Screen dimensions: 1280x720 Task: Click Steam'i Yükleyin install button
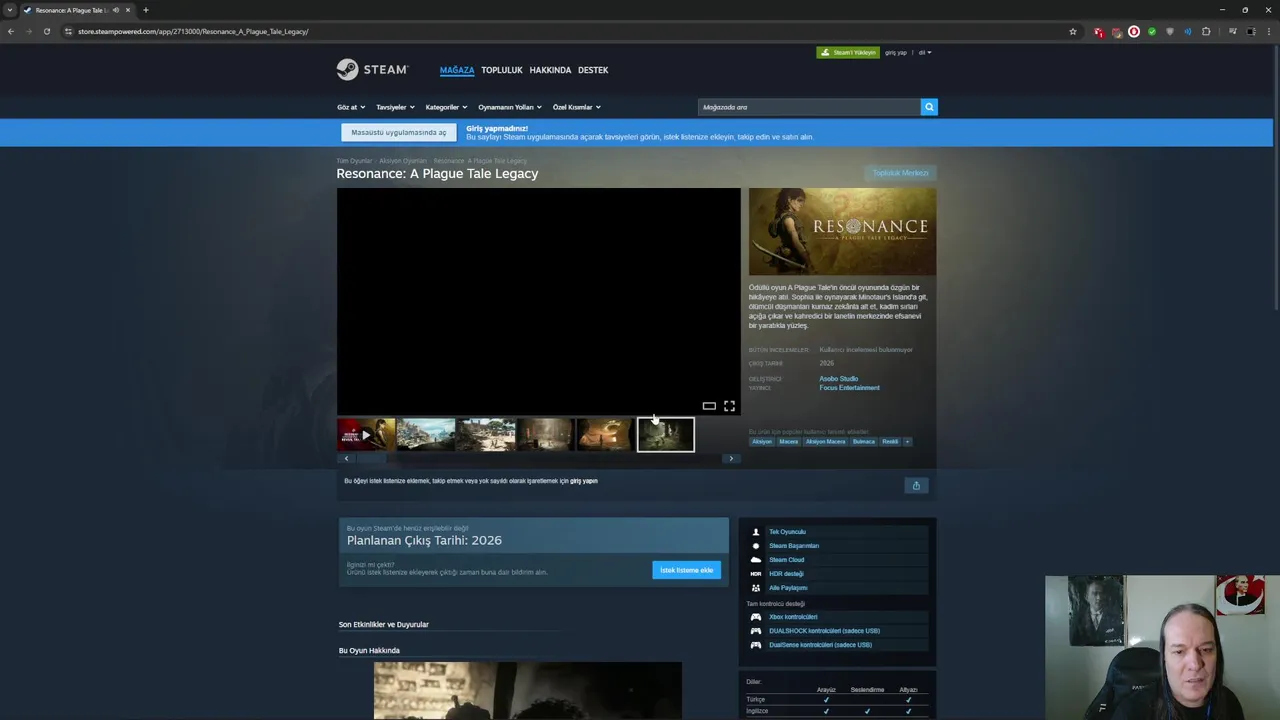(x=848, y=52)
